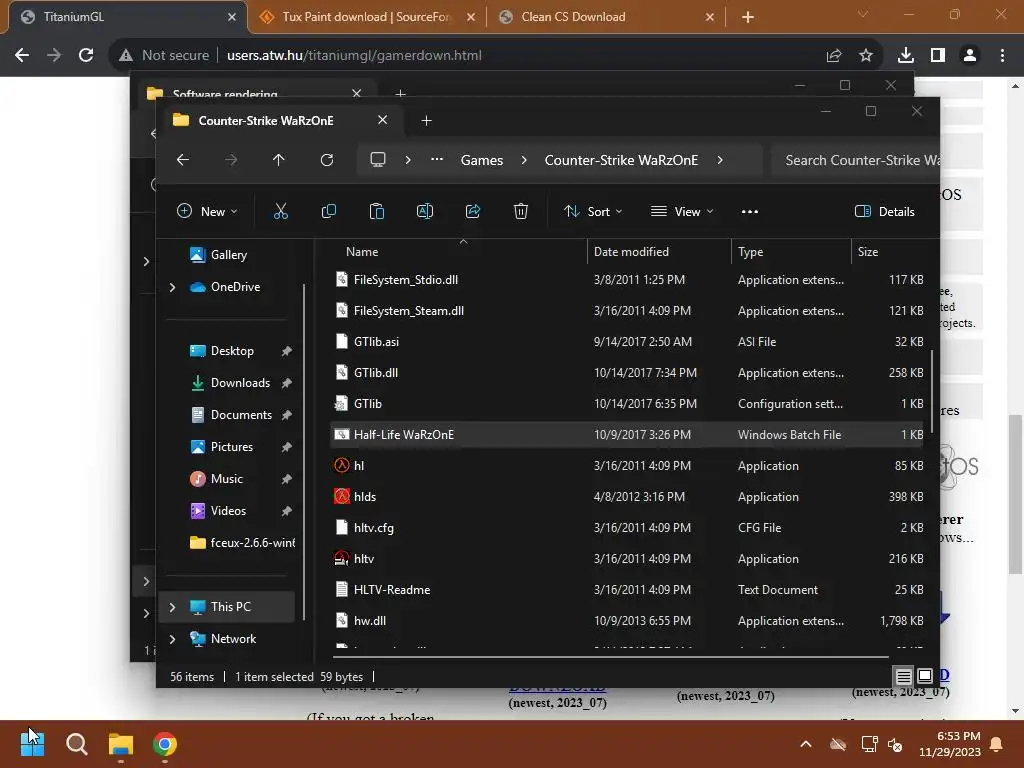Select Gallery in the navigation pane
Screen dimensions: 1024x768
[x=228, y=255]
